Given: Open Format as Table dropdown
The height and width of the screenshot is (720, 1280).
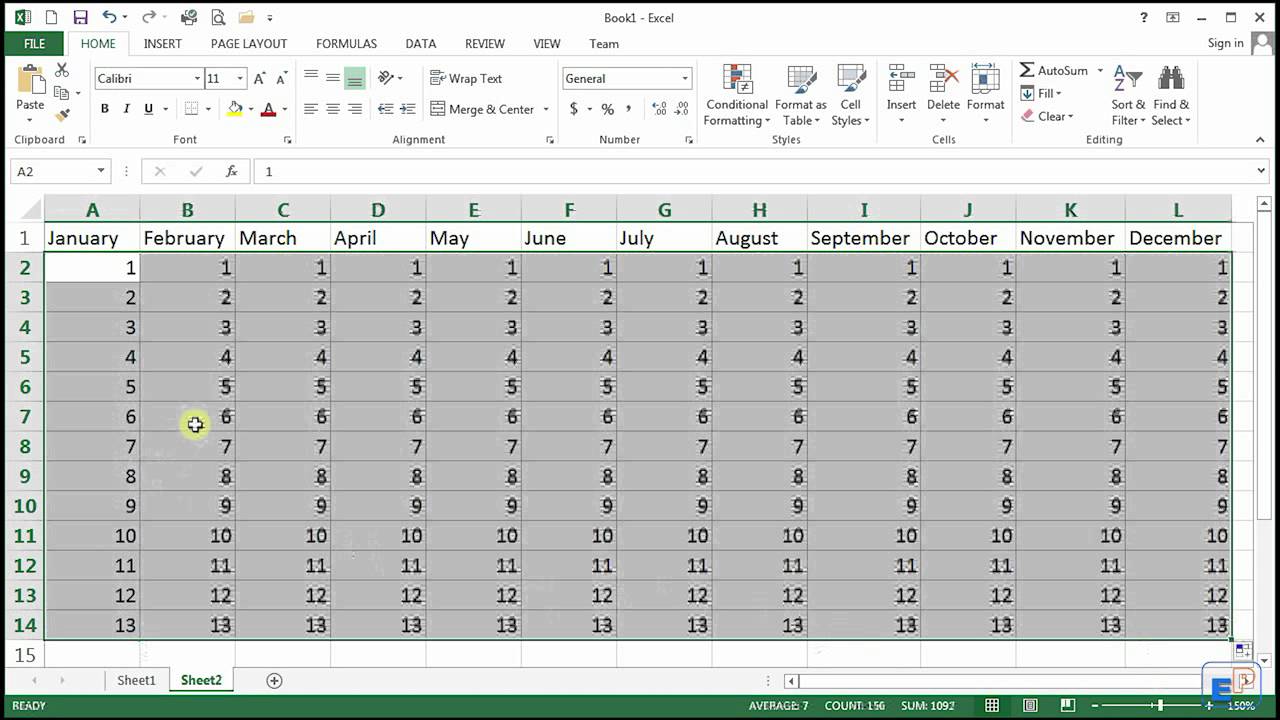Looking at the screenshot, I should (x=800, y=96).
